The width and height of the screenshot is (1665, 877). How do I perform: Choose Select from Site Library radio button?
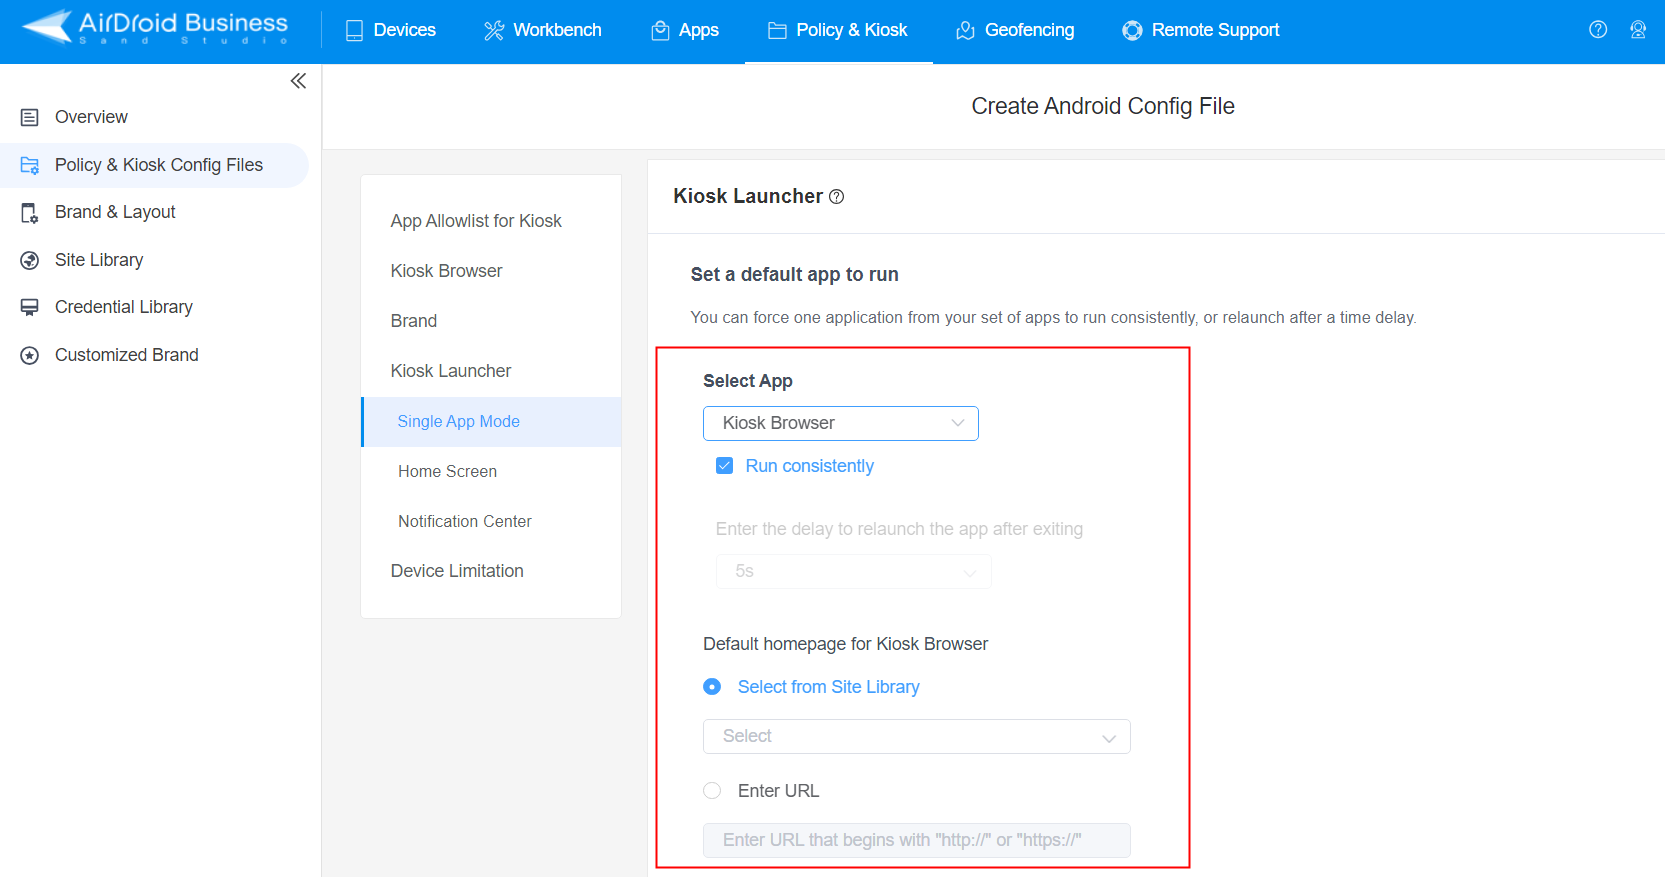coord(712,687)
